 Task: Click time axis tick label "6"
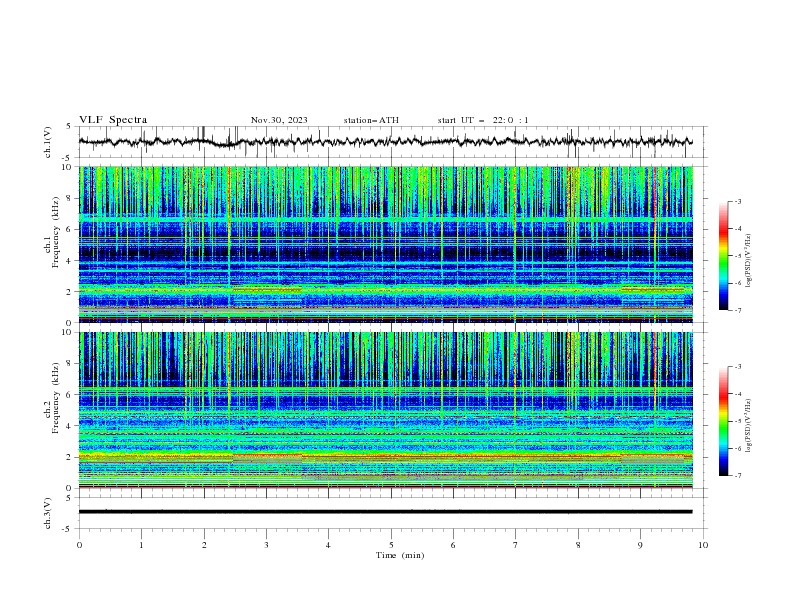coord(453,545)
